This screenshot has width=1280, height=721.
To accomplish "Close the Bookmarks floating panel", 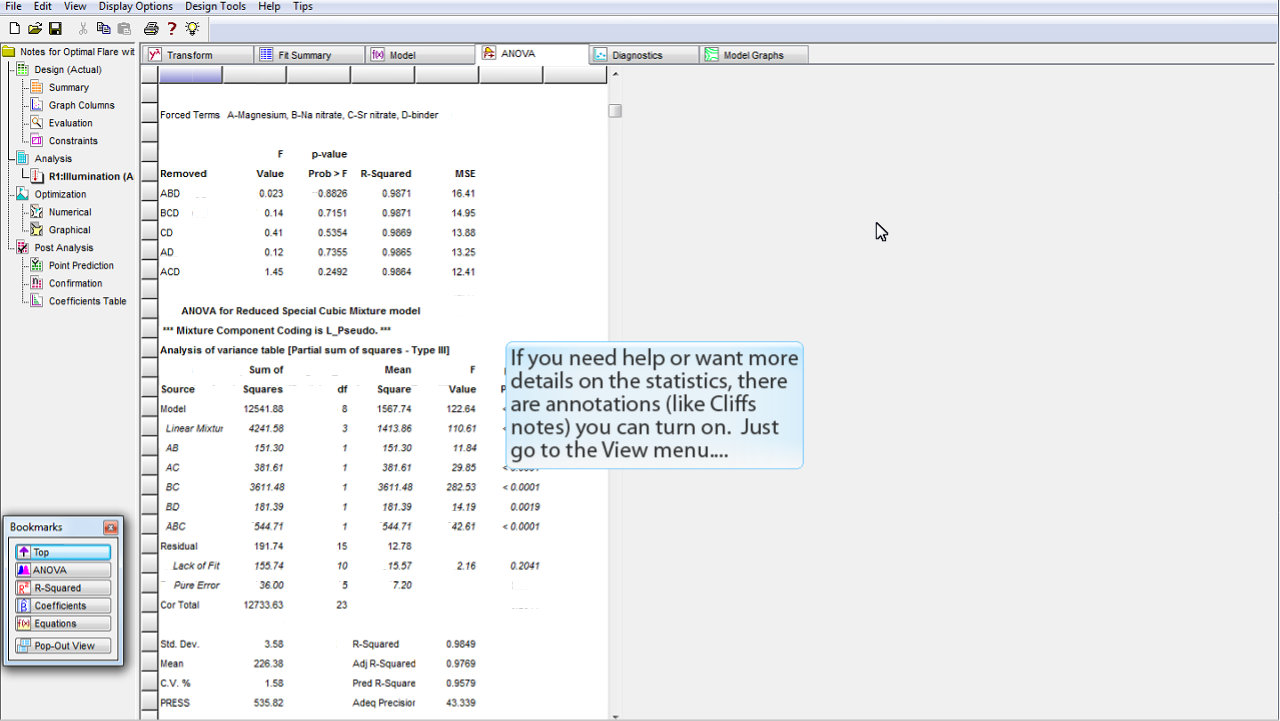I will [110, 527].
